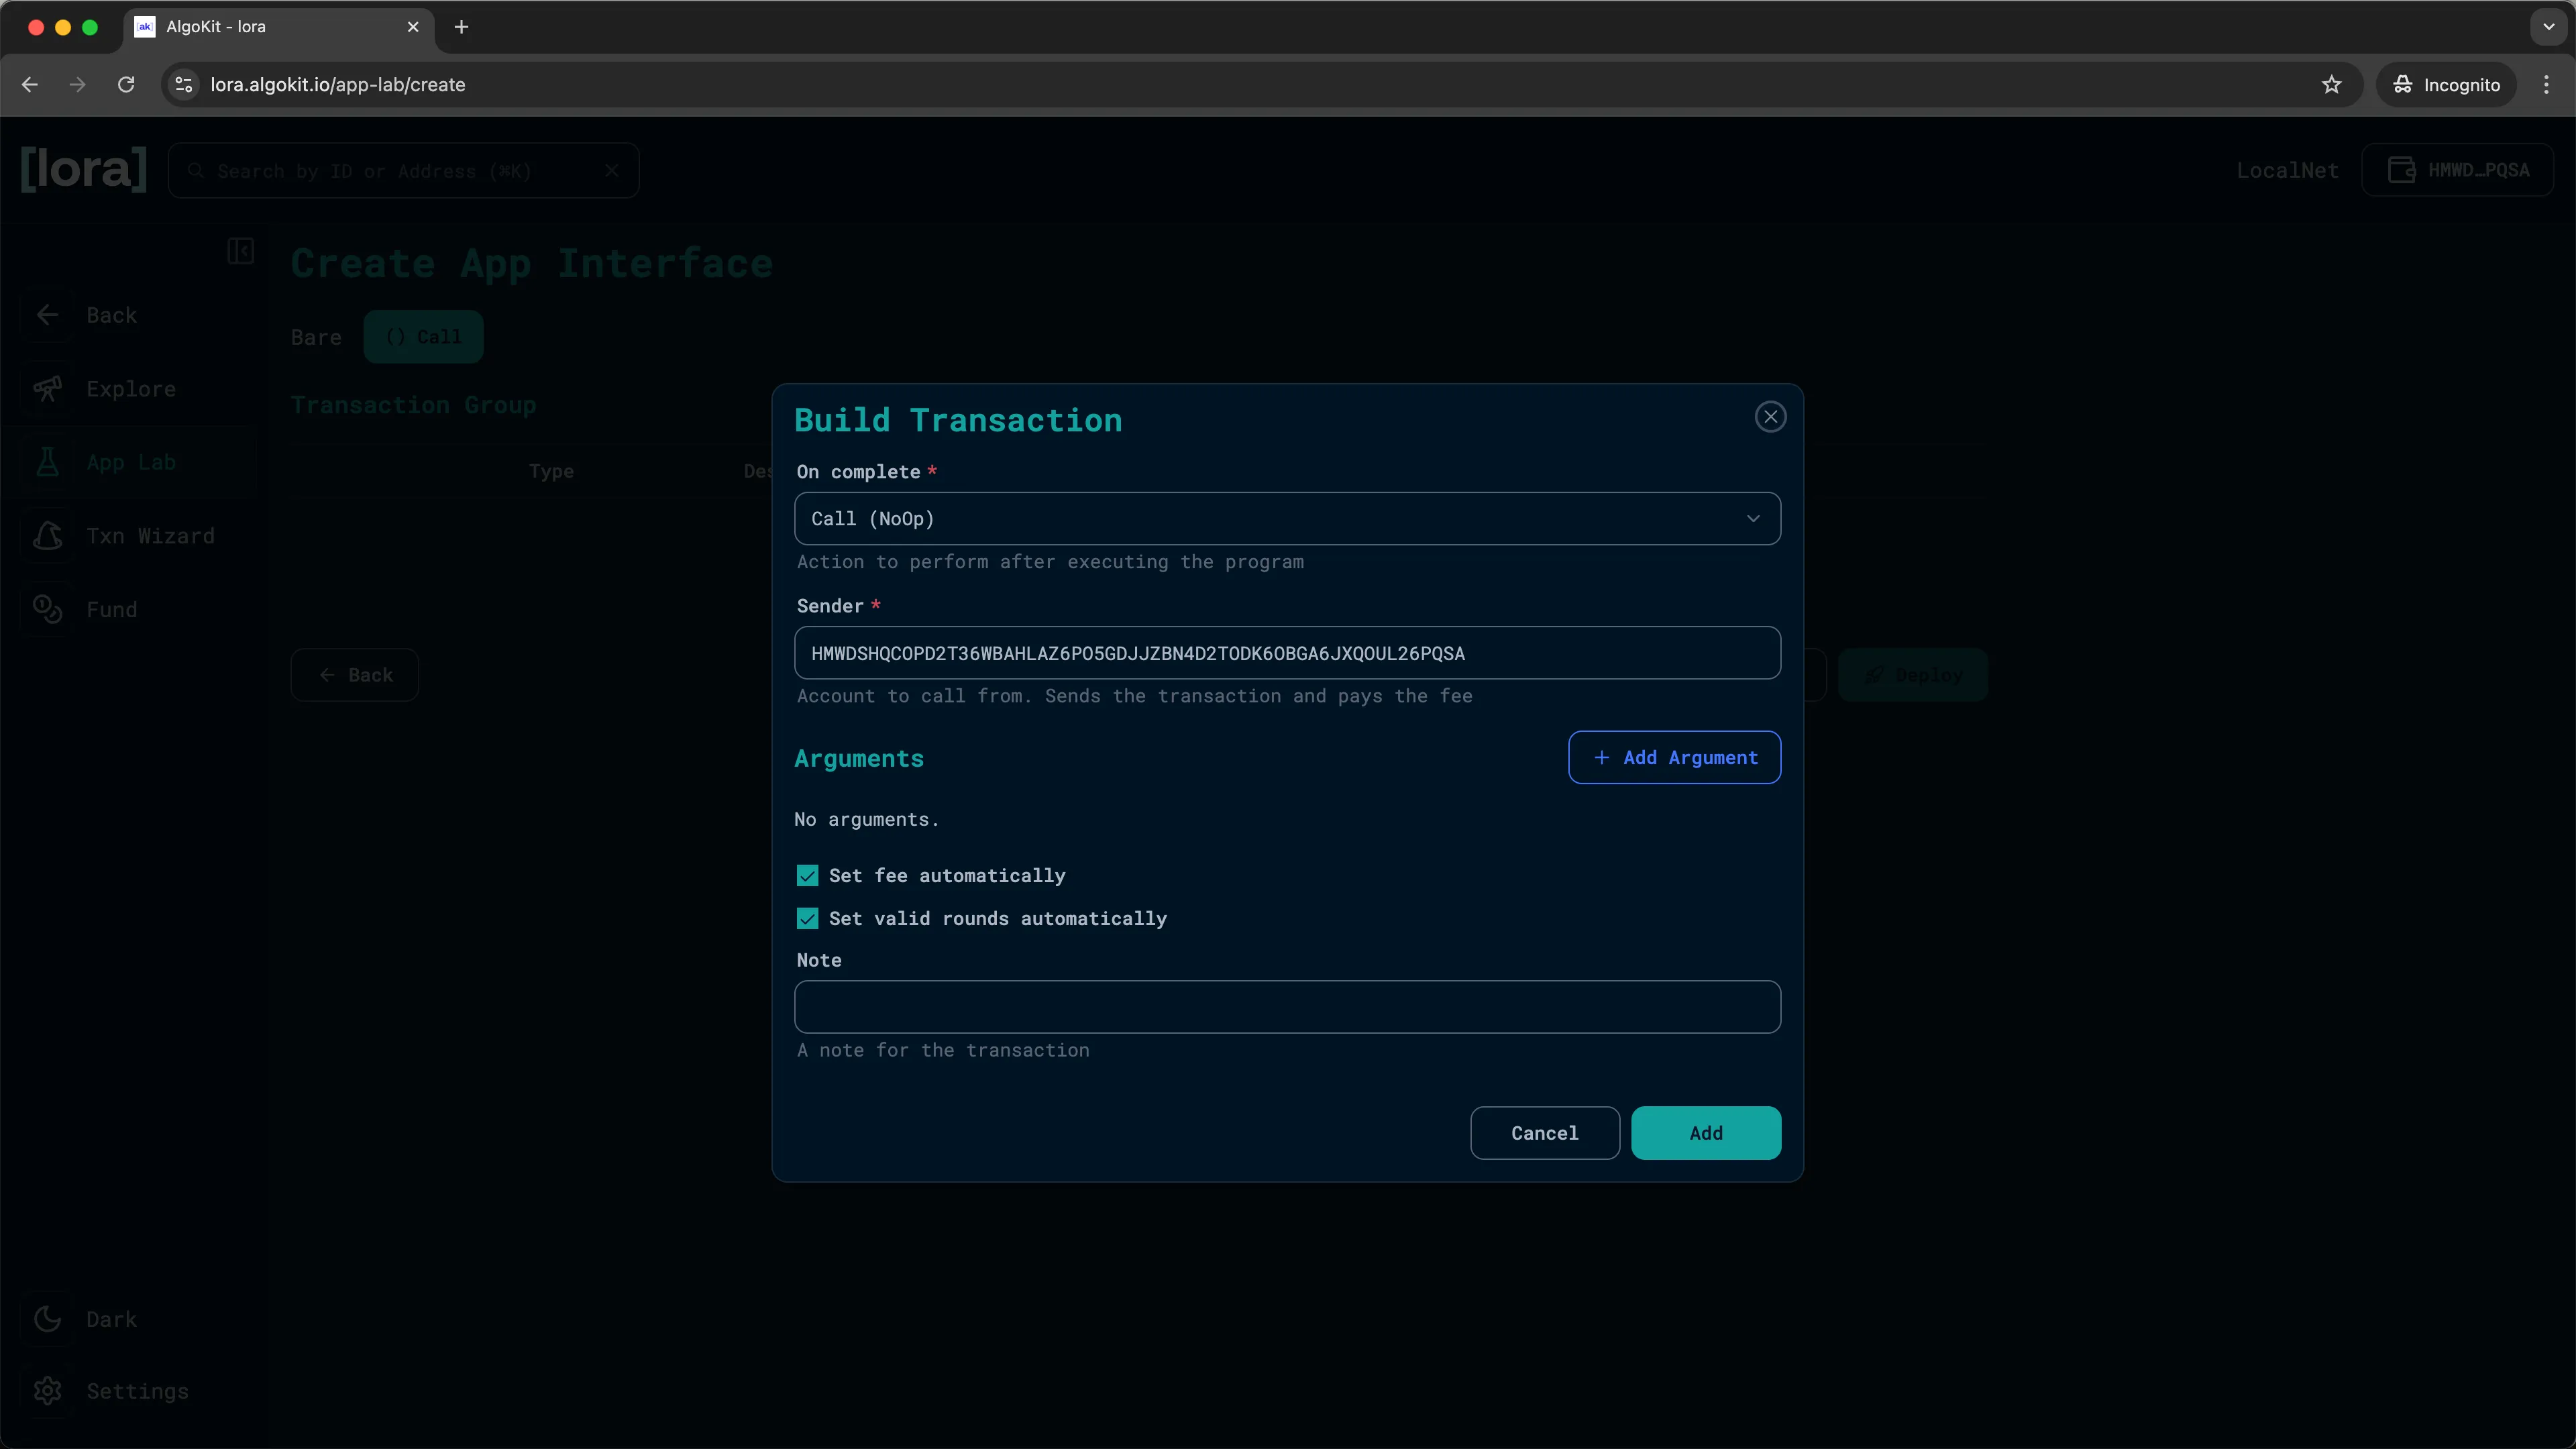Open the Txn Wizard tool

[150, 535]
